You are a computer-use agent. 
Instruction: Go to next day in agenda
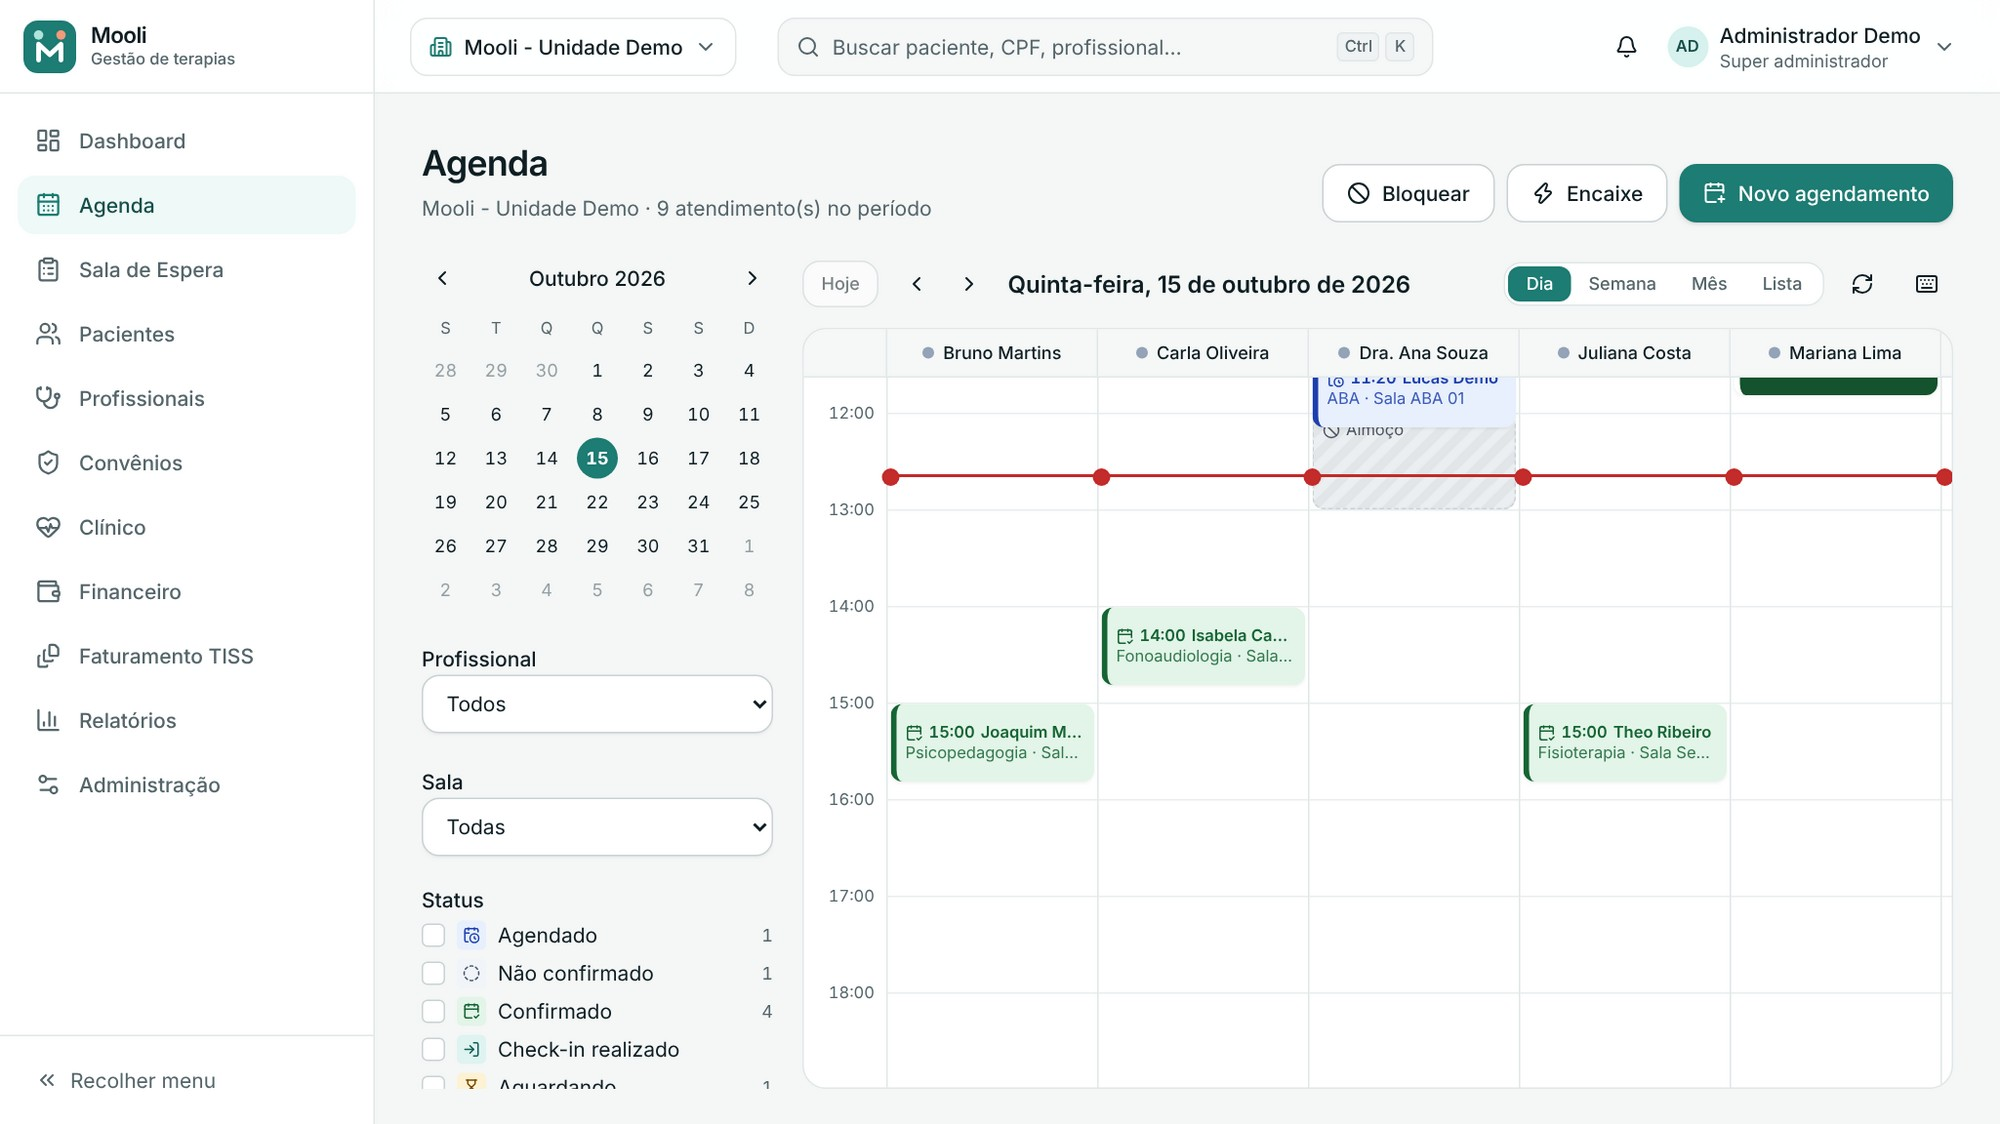(968, 284)
